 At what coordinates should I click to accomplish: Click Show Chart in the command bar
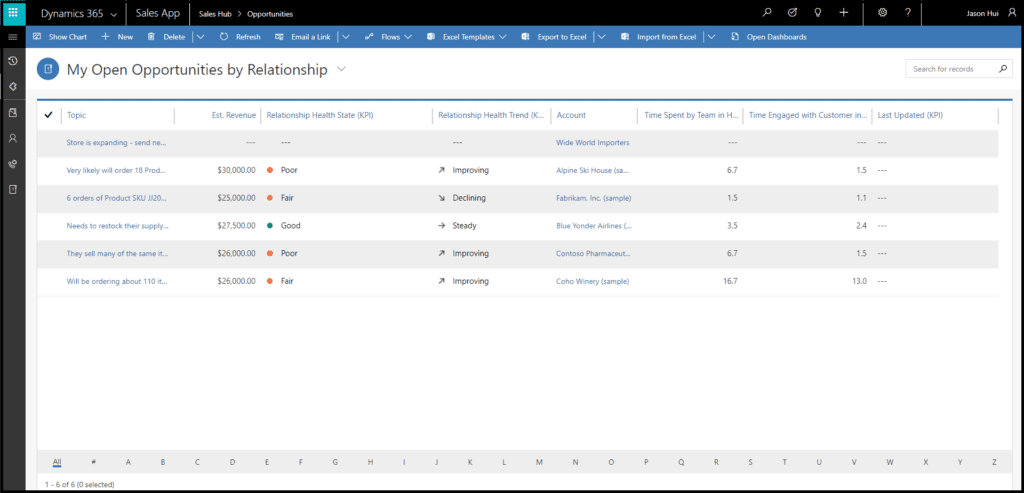pyautogui.click(x=60, y=37)
